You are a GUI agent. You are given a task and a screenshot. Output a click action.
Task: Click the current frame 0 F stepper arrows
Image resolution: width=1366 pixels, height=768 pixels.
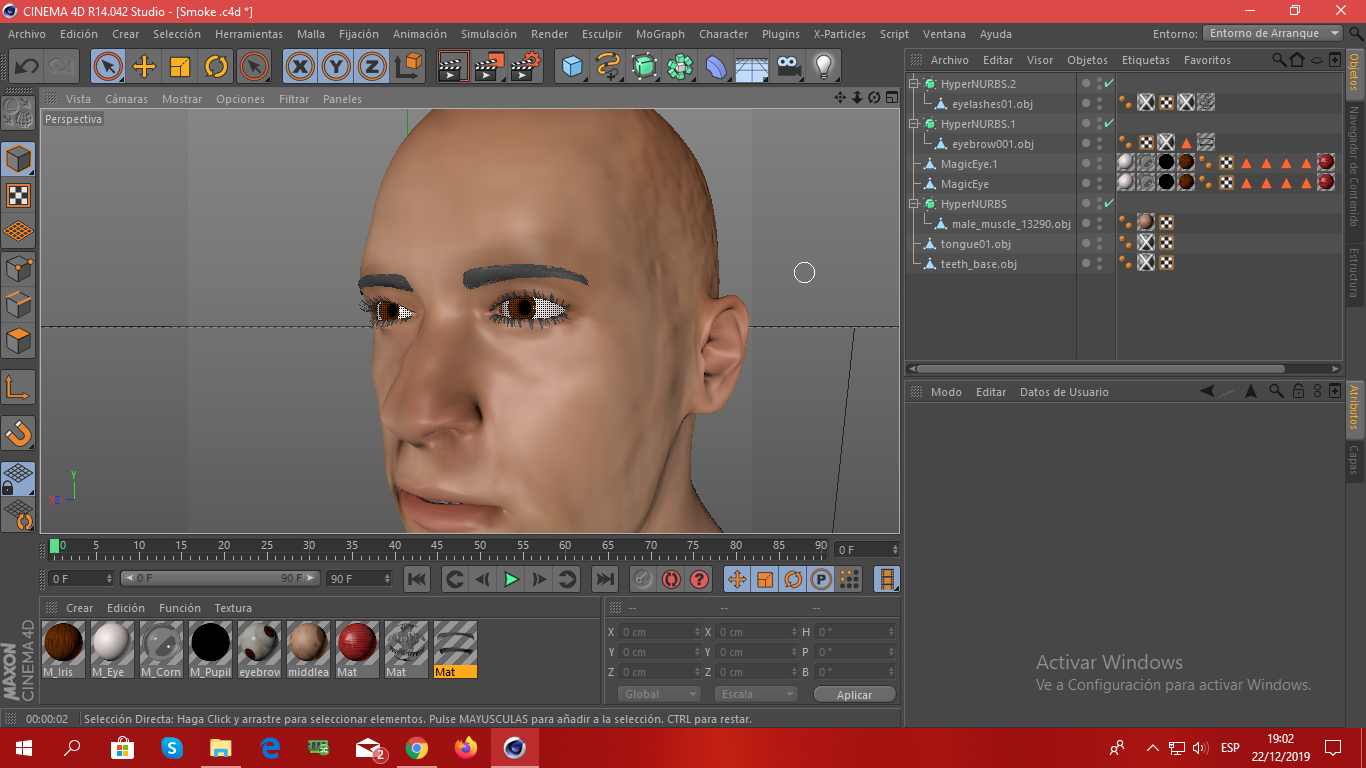(109, 579)
